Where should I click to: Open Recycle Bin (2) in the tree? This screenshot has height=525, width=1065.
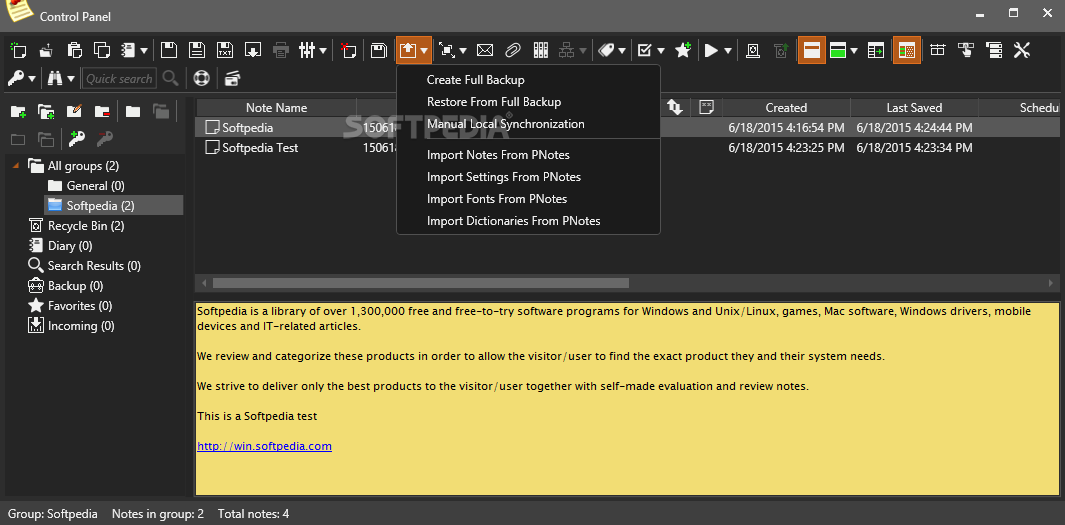pyautogui.click(x=76, y=225)
